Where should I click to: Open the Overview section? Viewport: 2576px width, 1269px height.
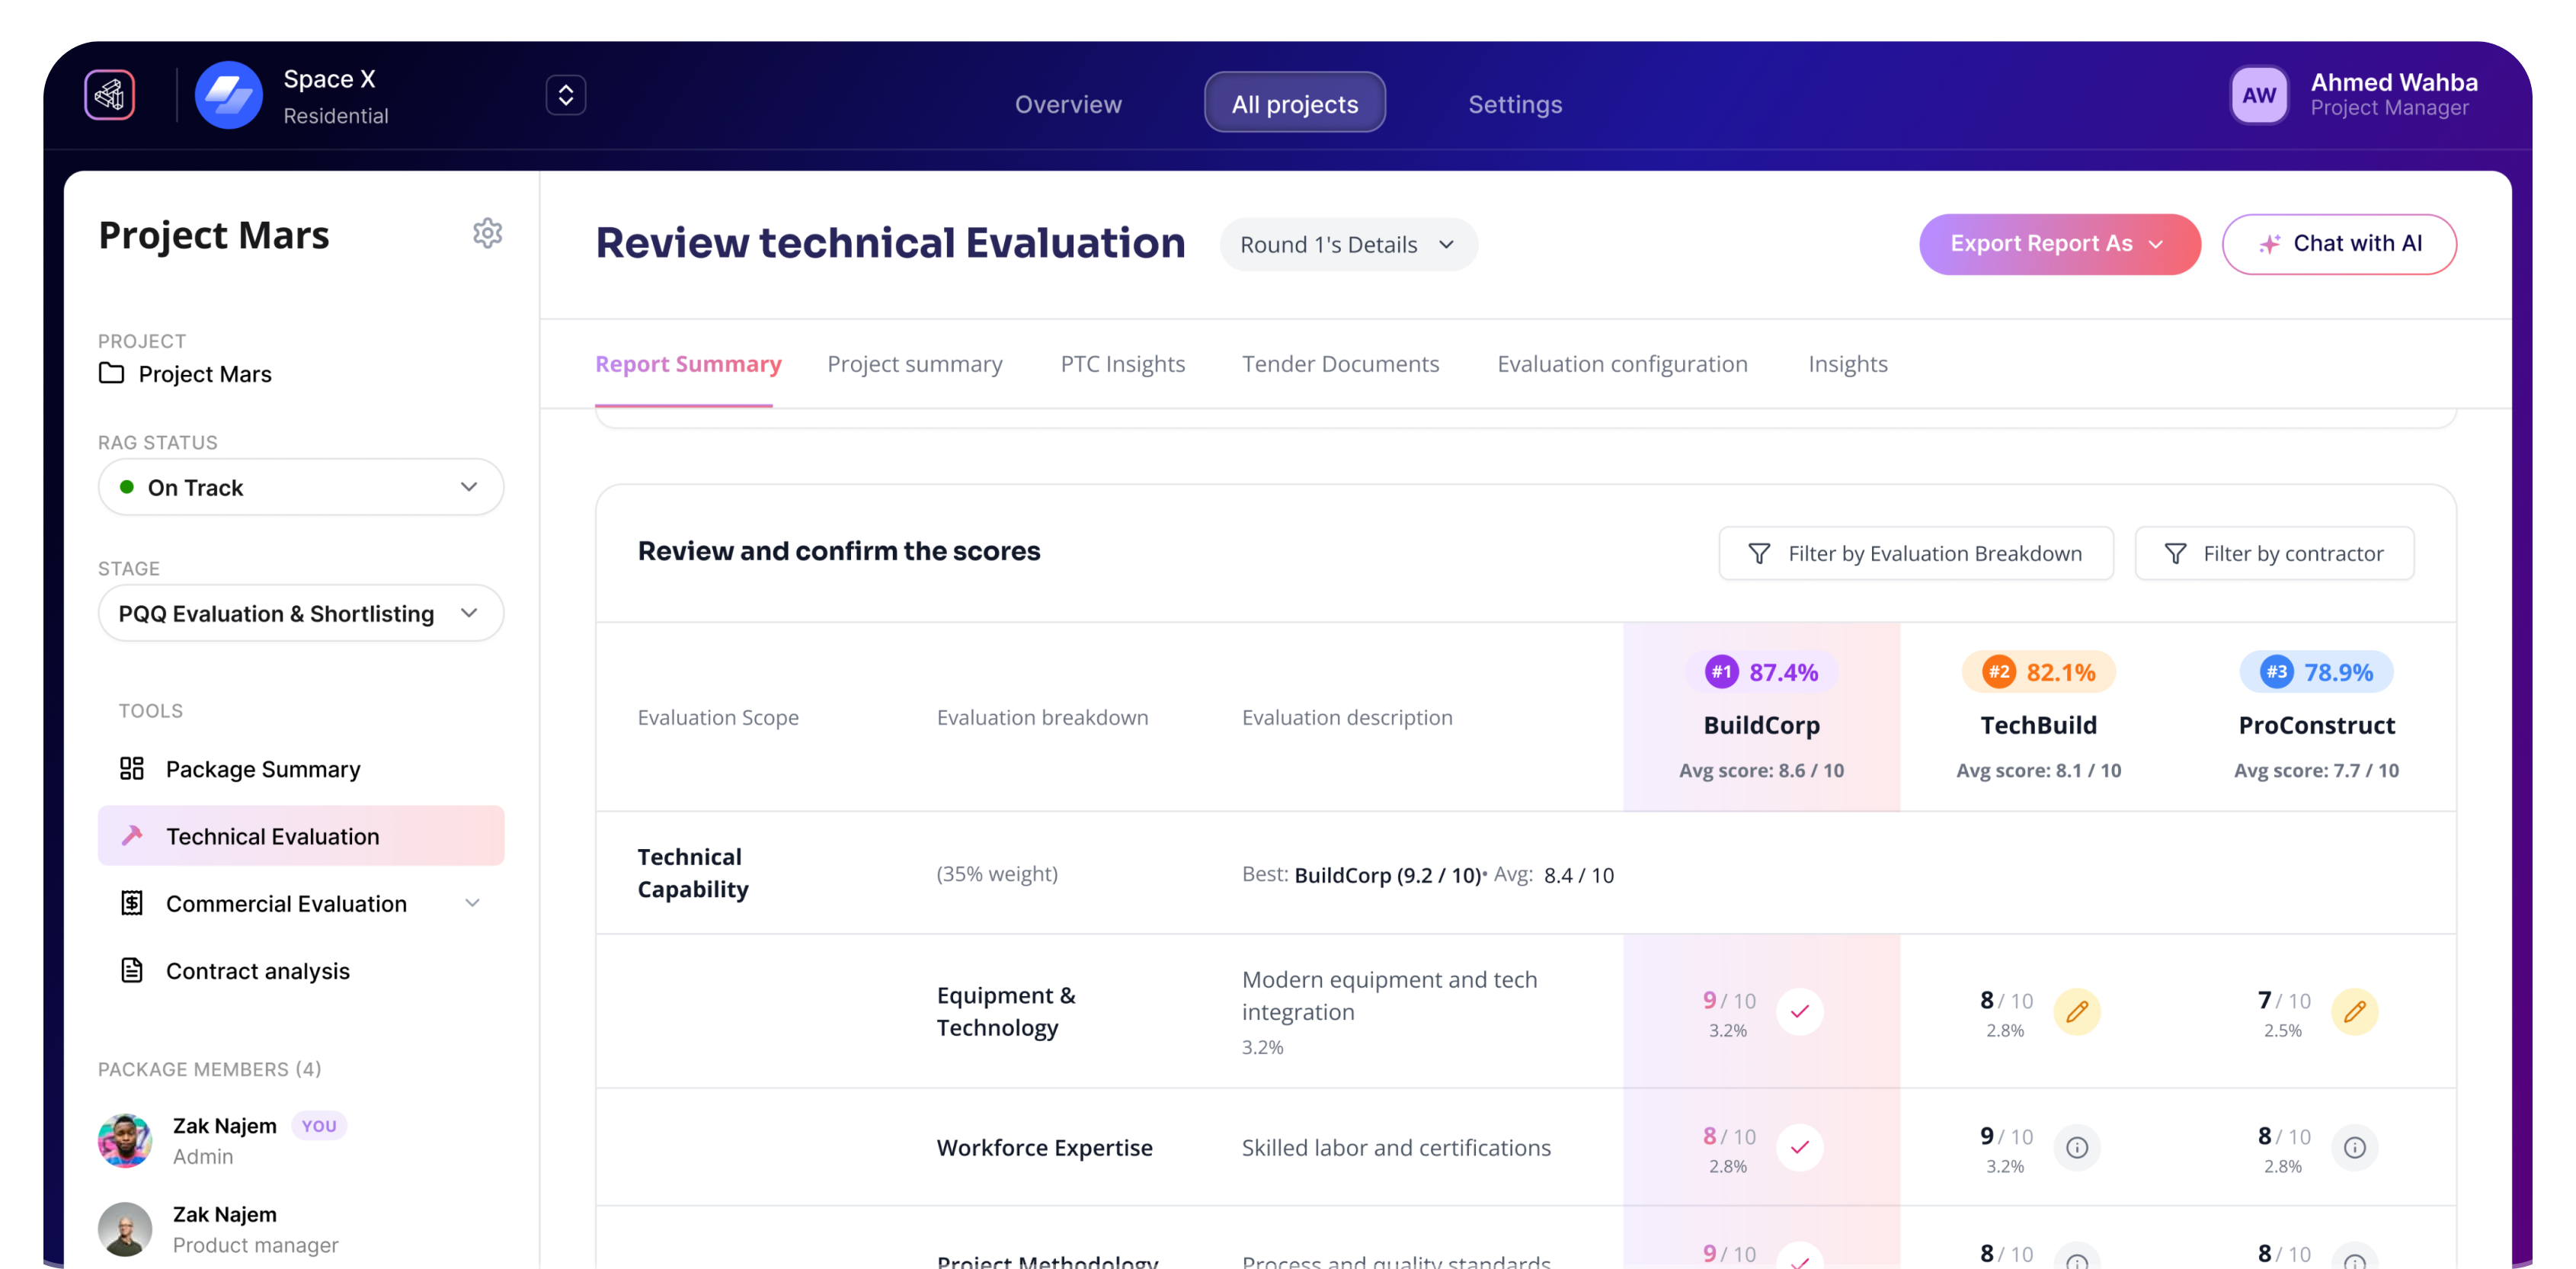pyautogui.click(x=1068, y=103)
